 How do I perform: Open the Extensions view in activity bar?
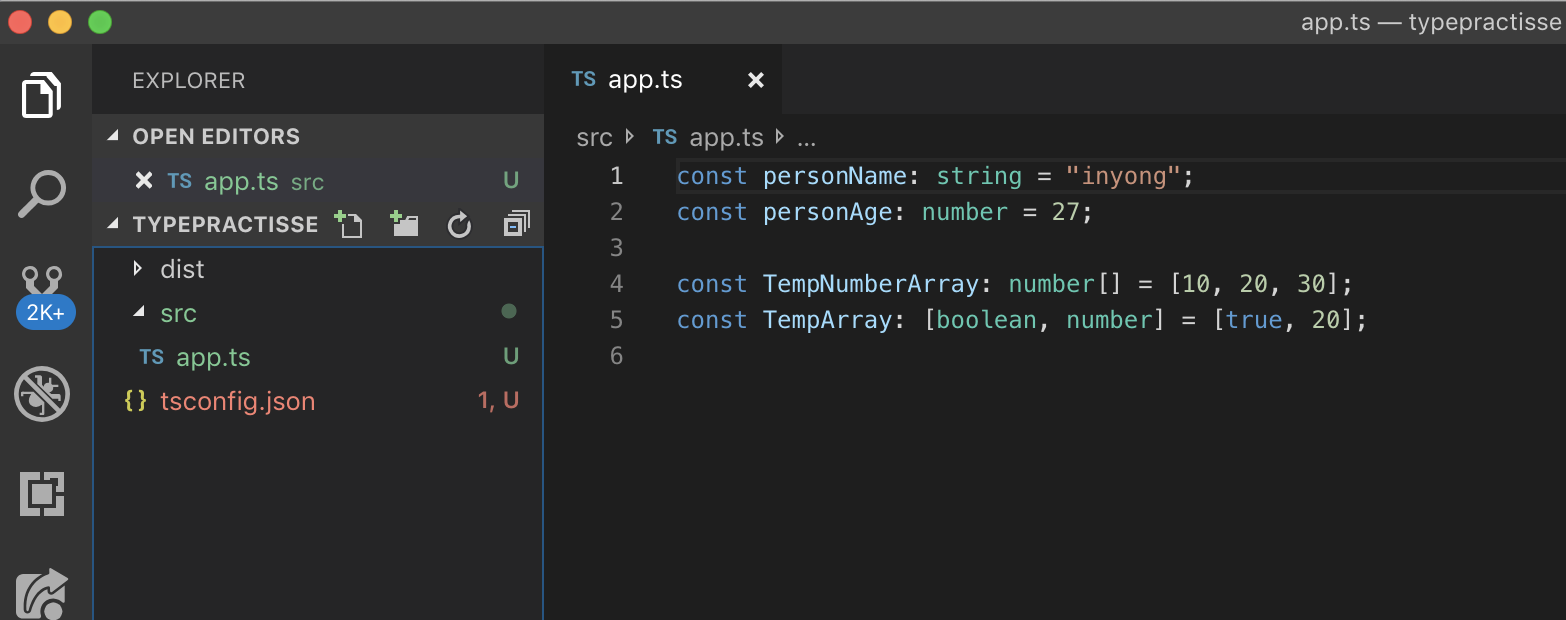pyautogui.click(x=43, y=494)
